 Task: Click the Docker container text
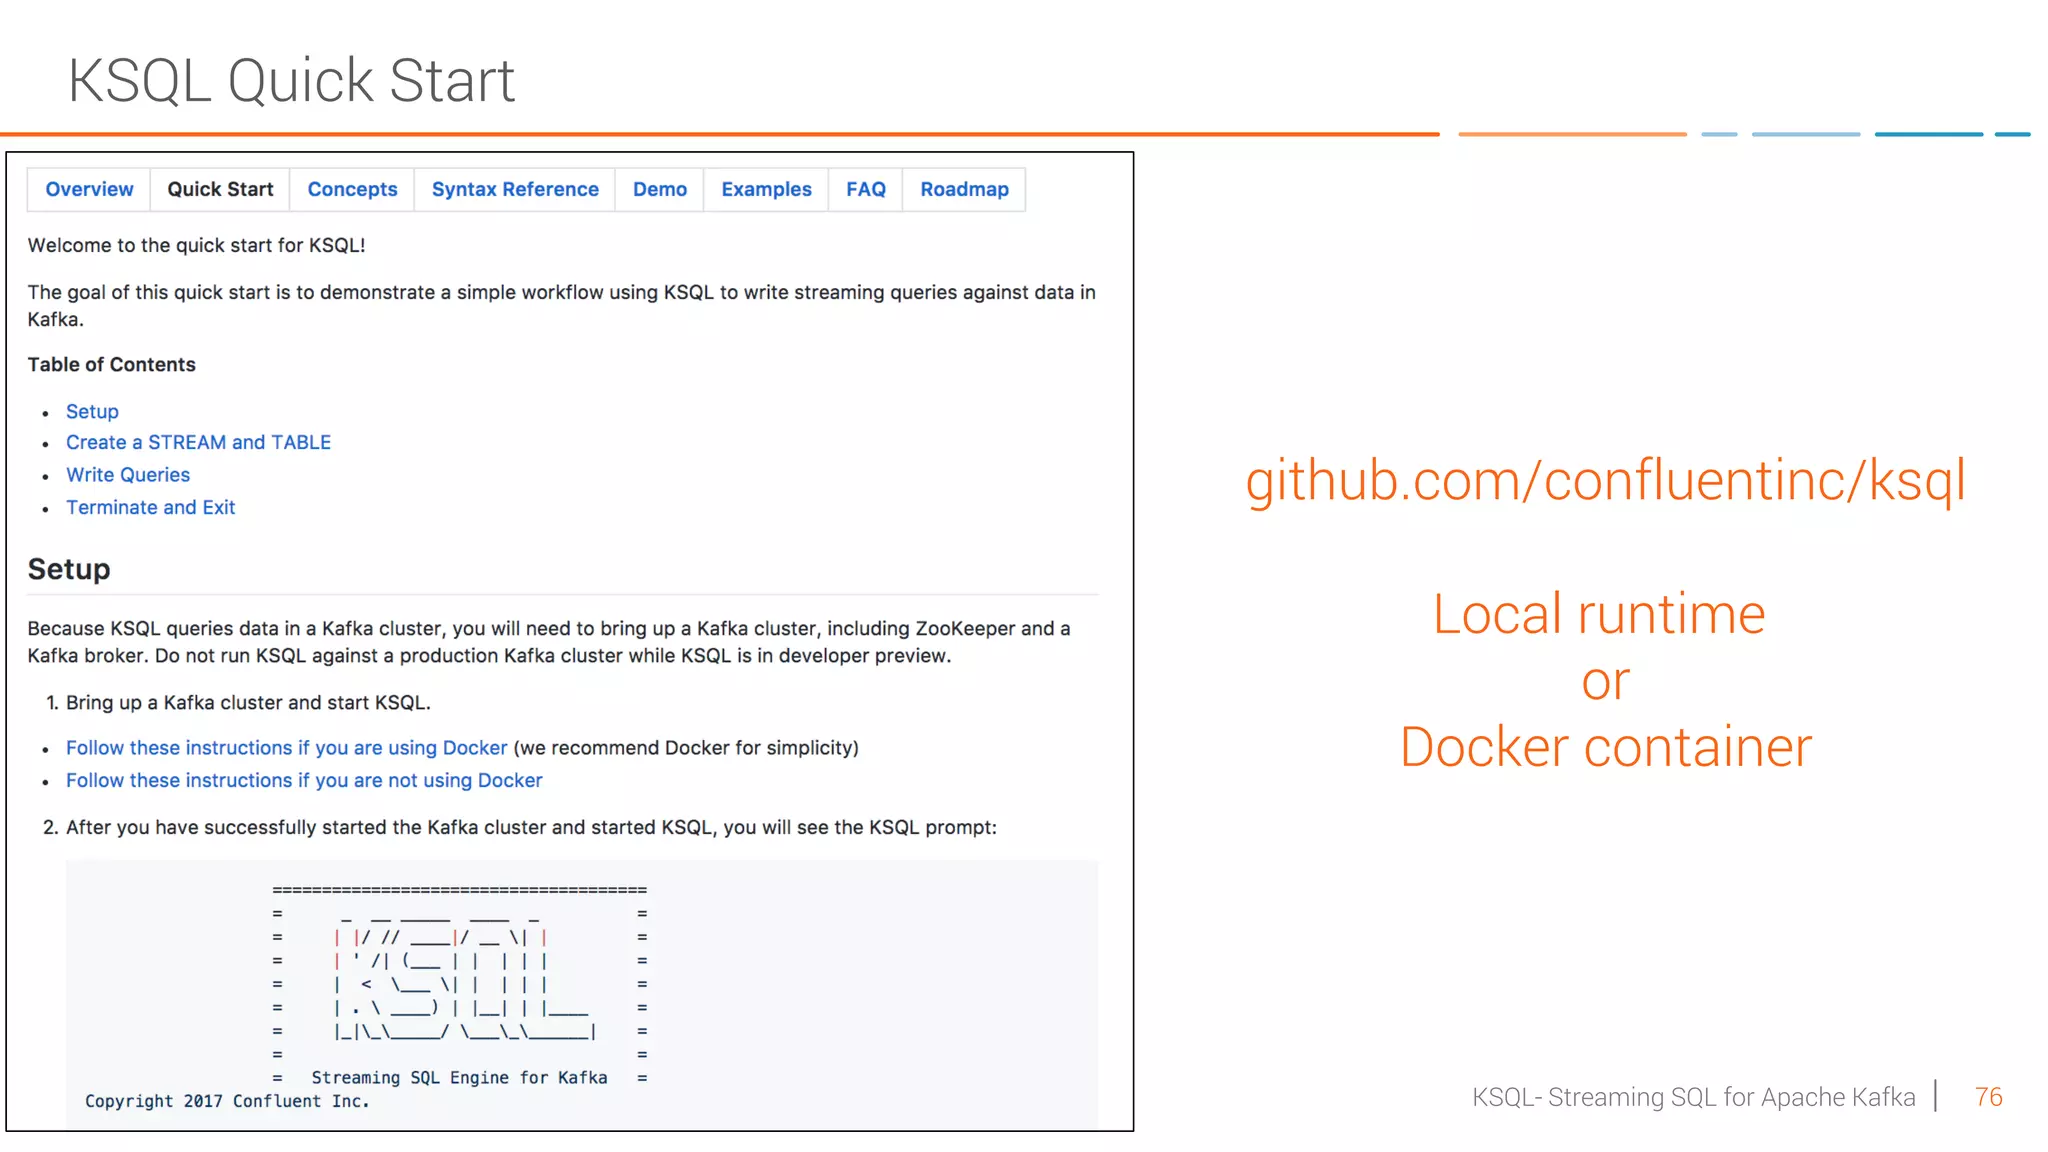click(x=1605, y=748)
